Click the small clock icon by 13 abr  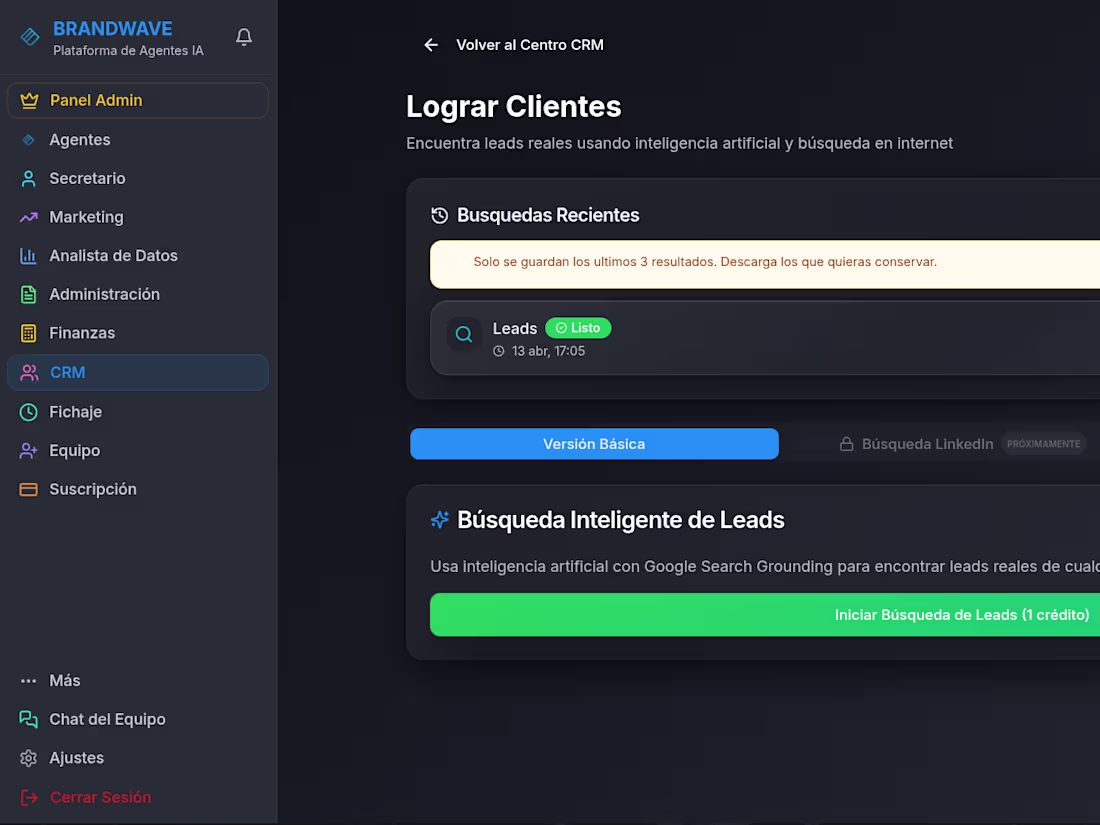coord(499,351)
